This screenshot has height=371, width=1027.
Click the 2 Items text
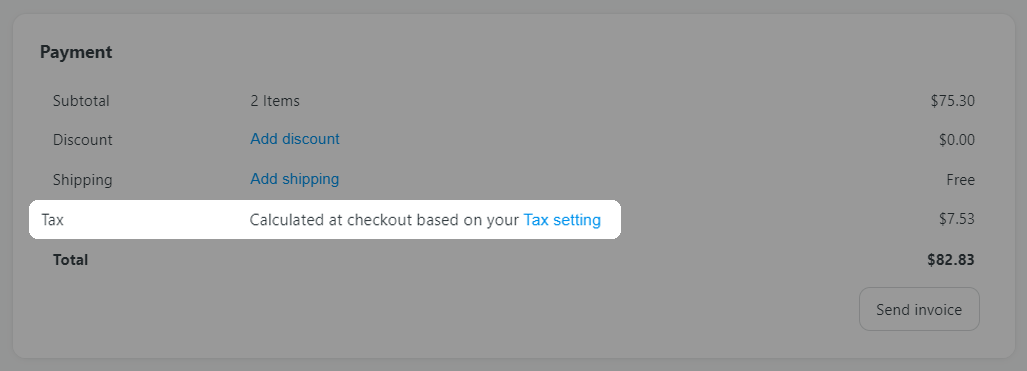275,101
